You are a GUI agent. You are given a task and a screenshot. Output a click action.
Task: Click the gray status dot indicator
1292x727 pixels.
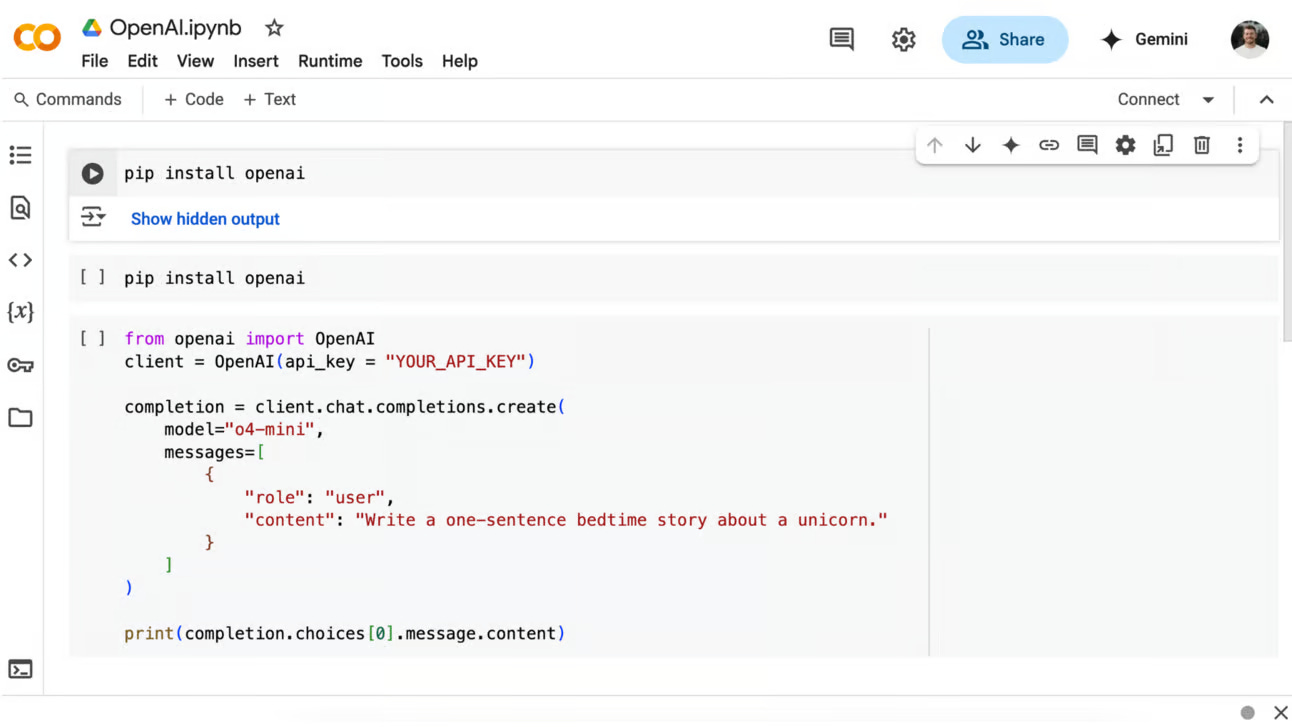pyautogui.click(x=1247, y=713)
